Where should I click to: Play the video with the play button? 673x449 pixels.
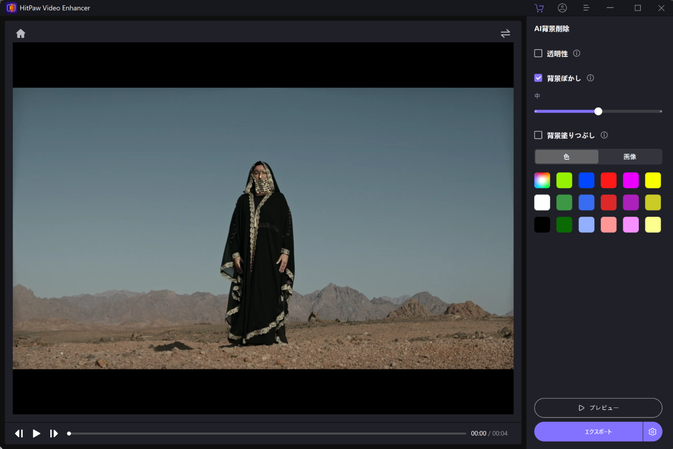click(37, 433)
